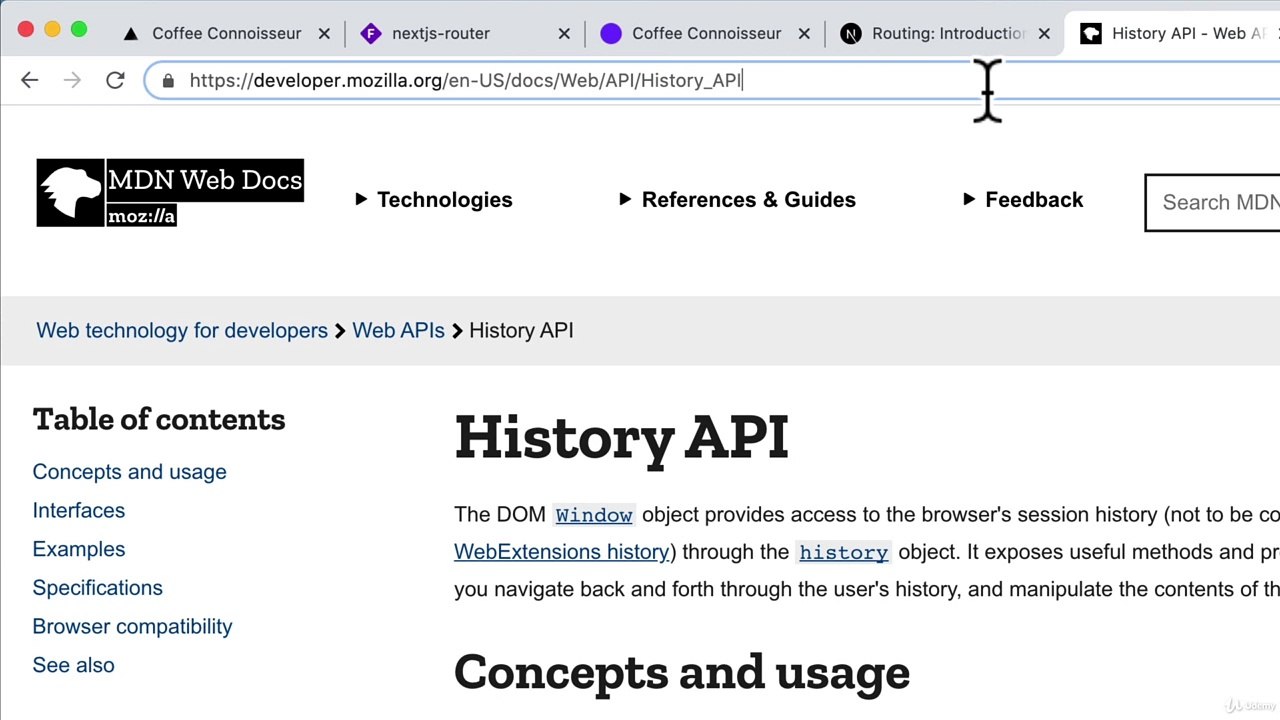Close the nextjs-router tab
The image size is (1280, 720).
[564, 33]
